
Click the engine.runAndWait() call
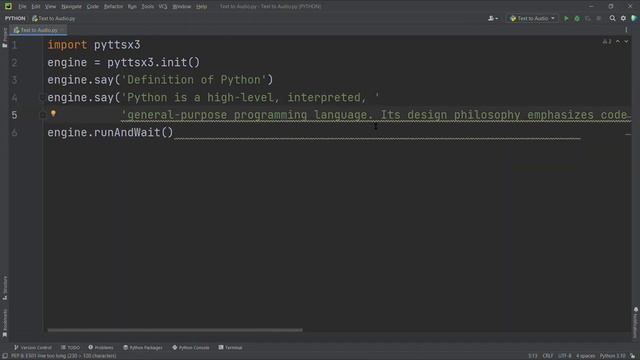(x=110, y=133)
